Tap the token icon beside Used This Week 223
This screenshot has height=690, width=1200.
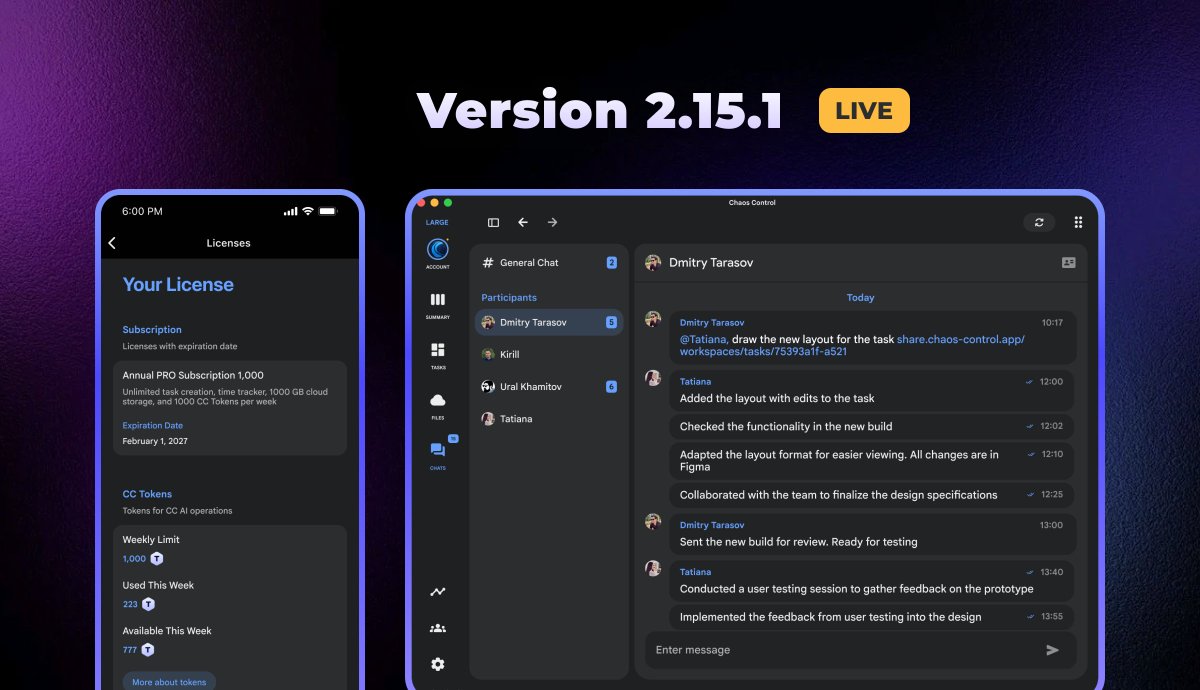tap(149, 604)
